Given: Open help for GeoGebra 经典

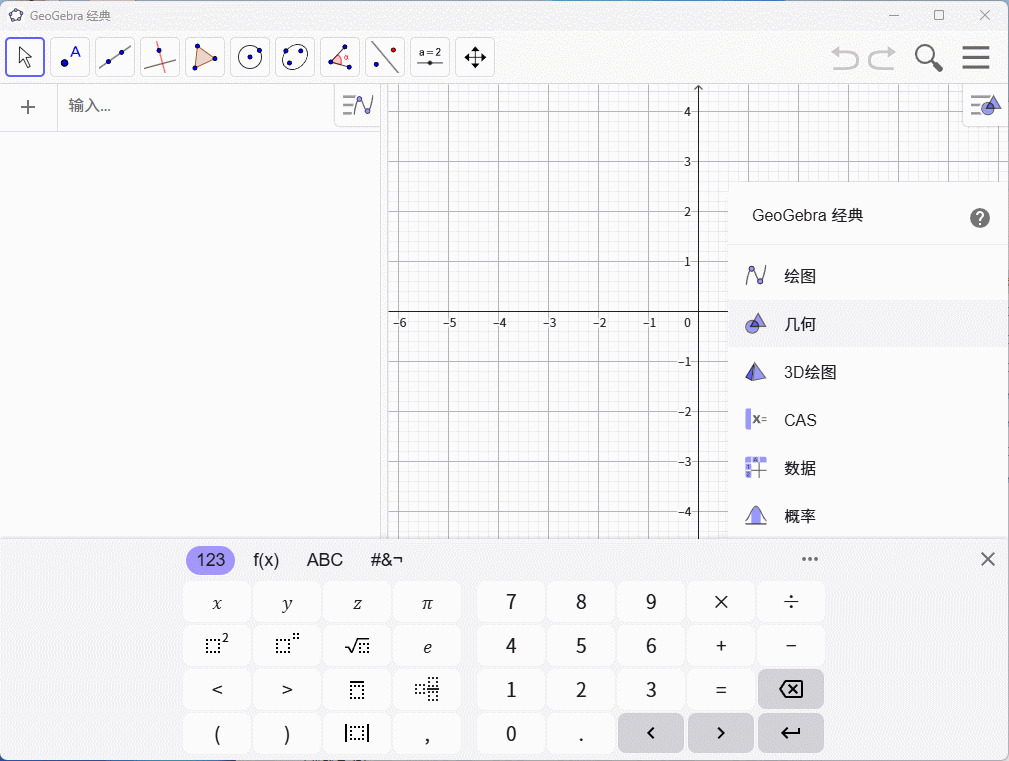Looking at the screenshot, I should point(979,218).
